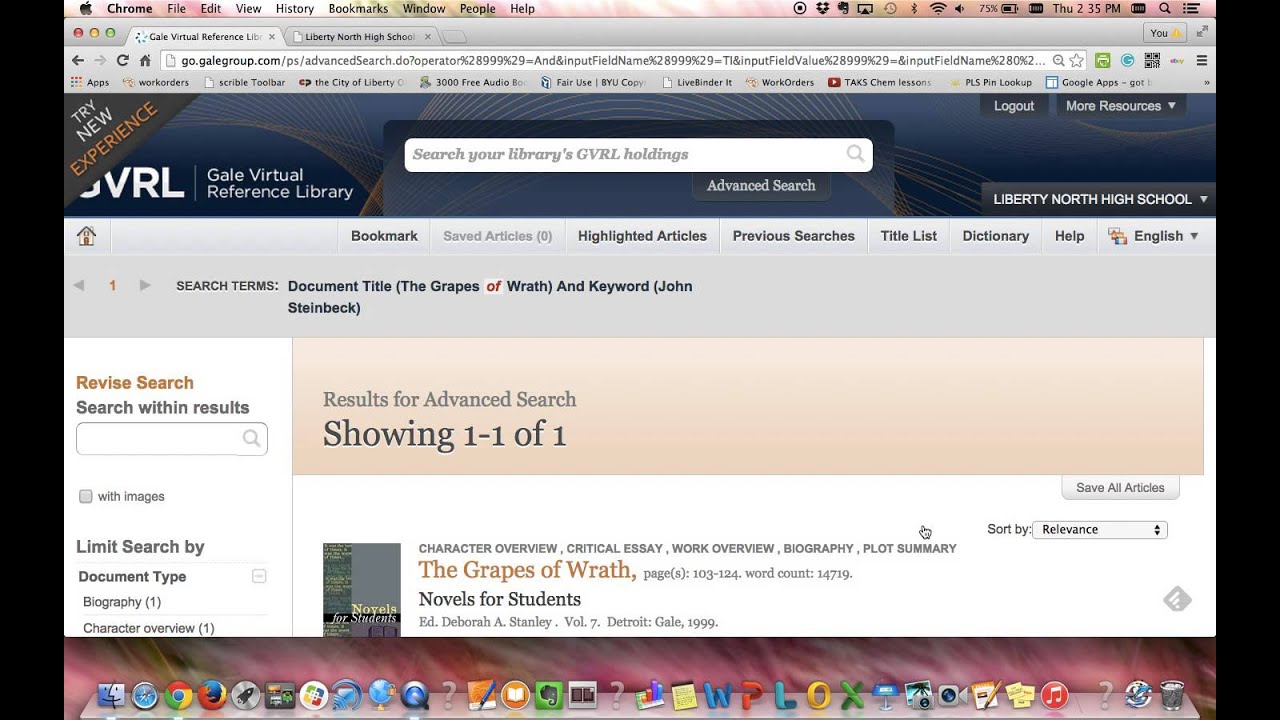The image size is (1280, 720).
Task: Click the green printer extension icon
Action: [1102, 60]
